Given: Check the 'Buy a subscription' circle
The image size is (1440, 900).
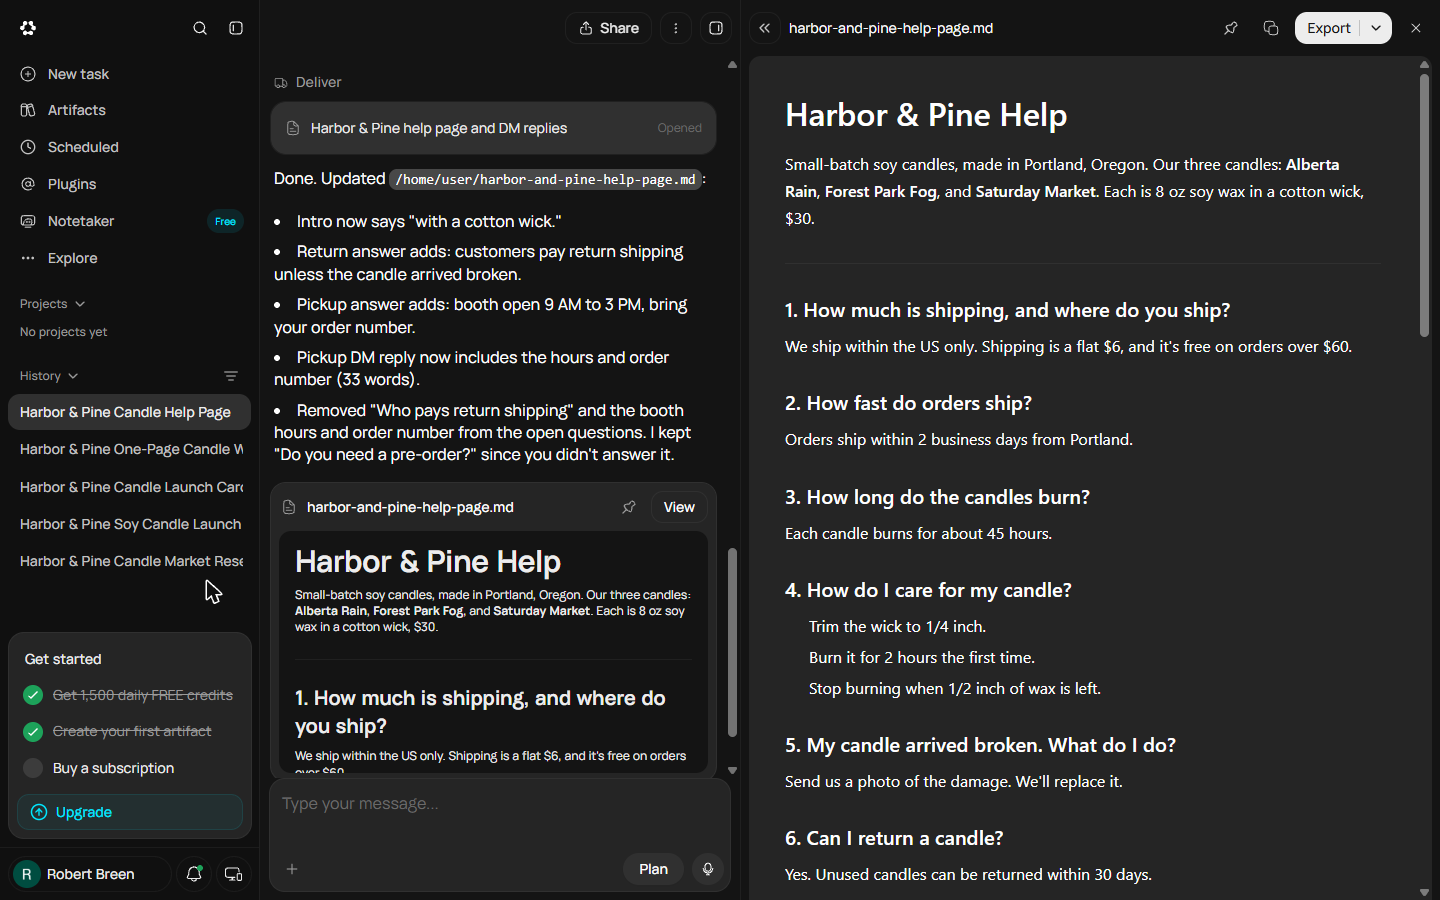Looking at the screenshot, I should click(x=33, y=768).
